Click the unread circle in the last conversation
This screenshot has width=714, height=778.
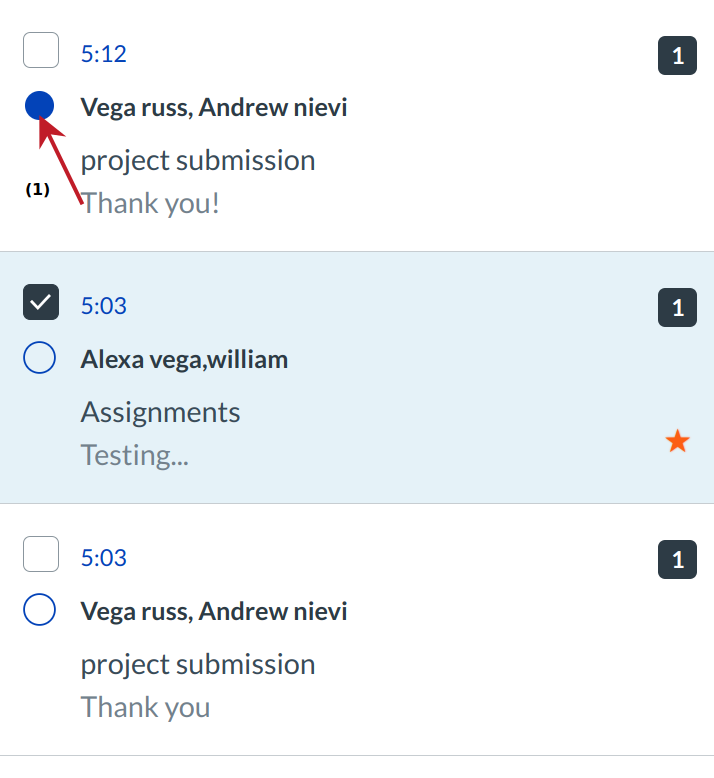39,610
